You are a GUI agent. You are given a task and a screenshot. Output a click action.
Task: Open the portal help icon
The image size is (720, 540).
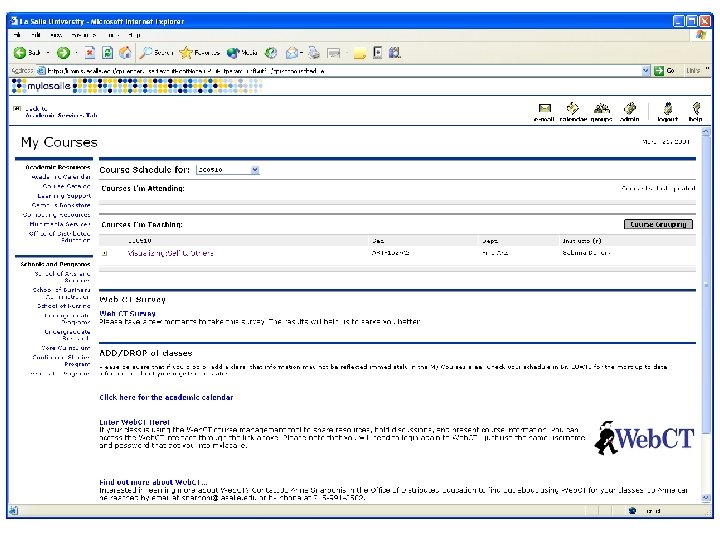coord(696,112)
